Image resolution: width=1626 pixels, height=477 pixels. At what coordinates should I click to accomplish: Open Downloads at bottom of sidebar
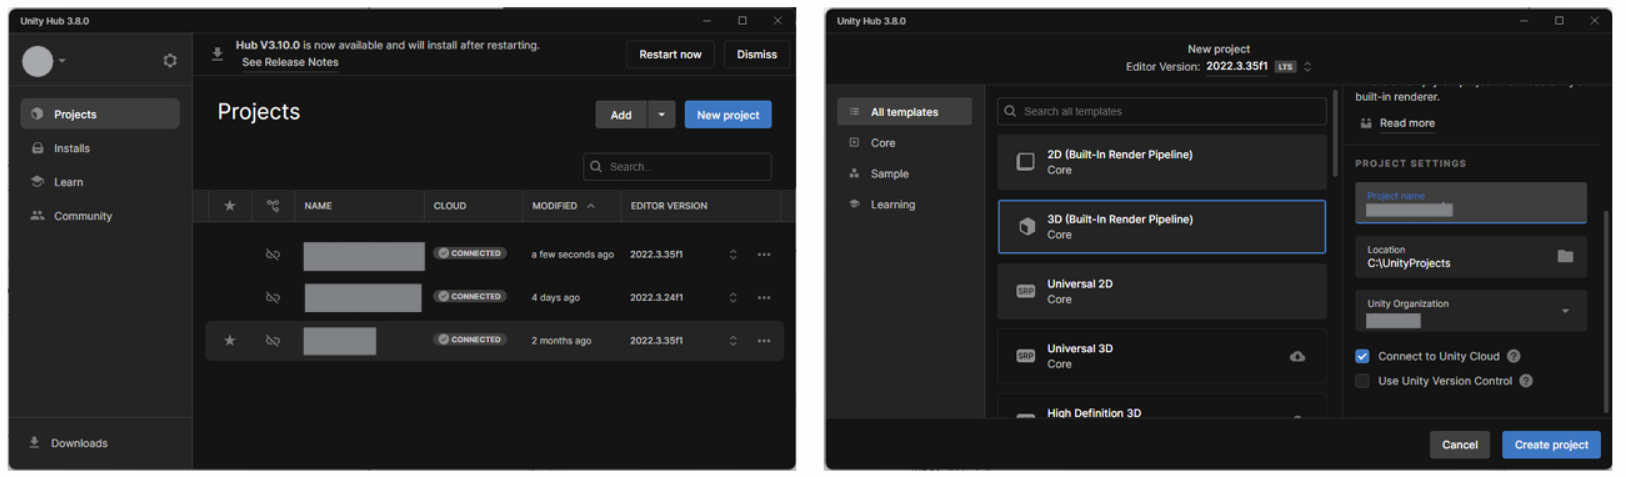pyautogui.click(x=69, y=443)
